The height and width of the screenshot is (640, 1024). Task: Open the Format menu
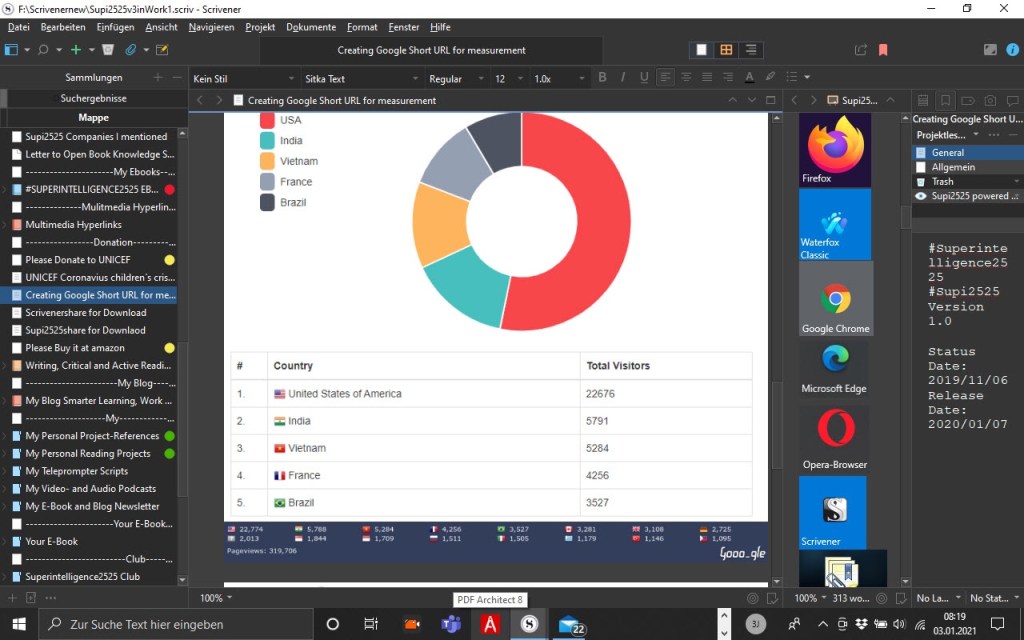click(x=362, y=27)
